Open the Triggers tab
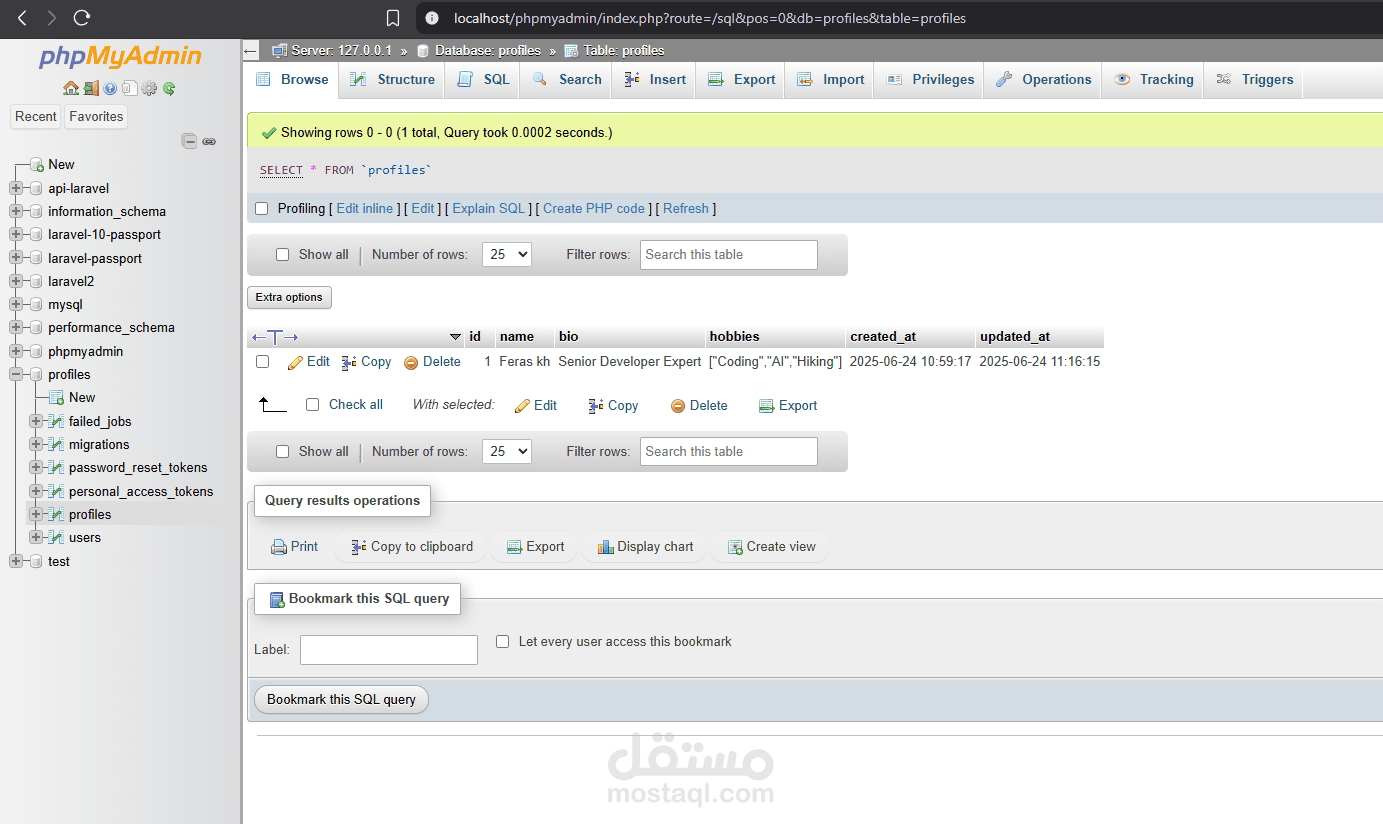Image resolution: width=1383 pixels, height=824 pixels. 1254,80
